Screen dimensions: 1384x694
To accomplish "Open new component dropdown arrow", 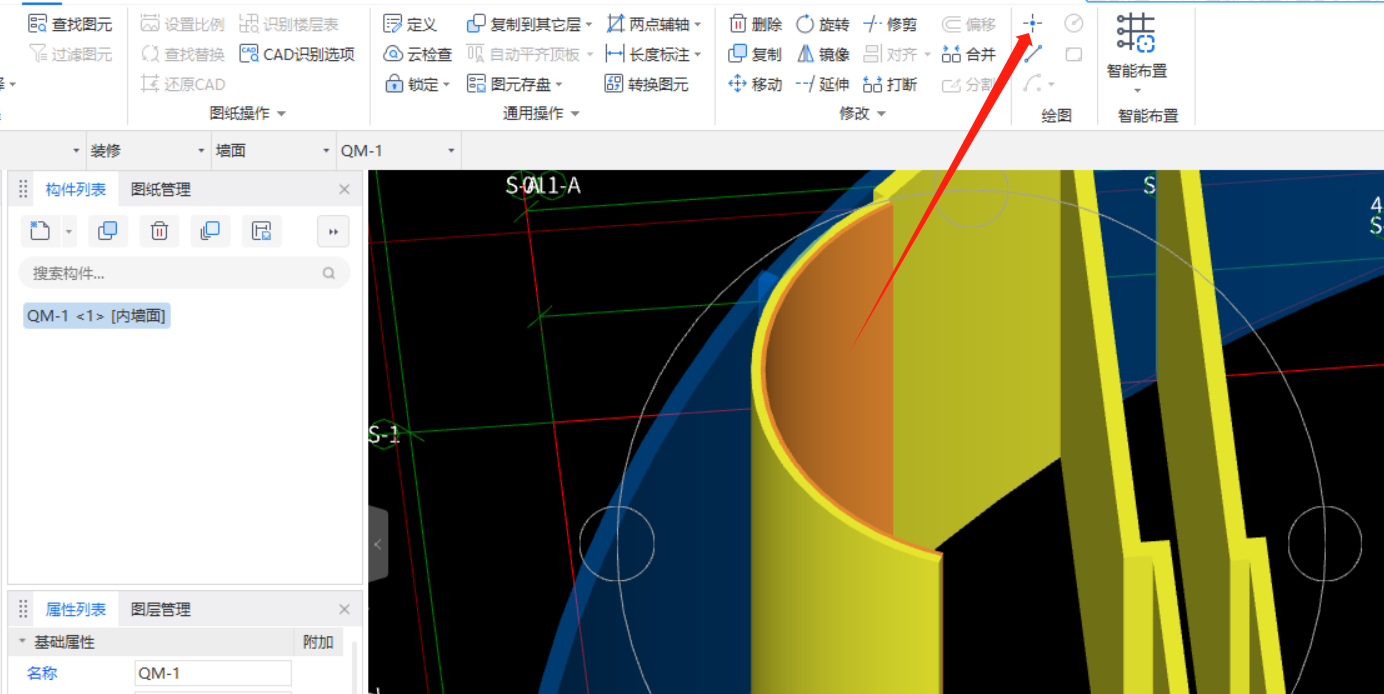I will [68, 232].
